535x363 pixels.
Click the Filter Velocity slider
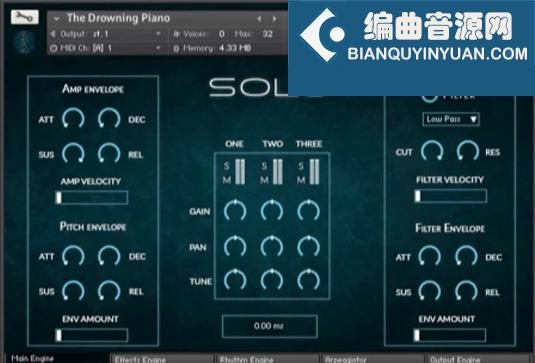pyautogui.click(x=451, y=196)
